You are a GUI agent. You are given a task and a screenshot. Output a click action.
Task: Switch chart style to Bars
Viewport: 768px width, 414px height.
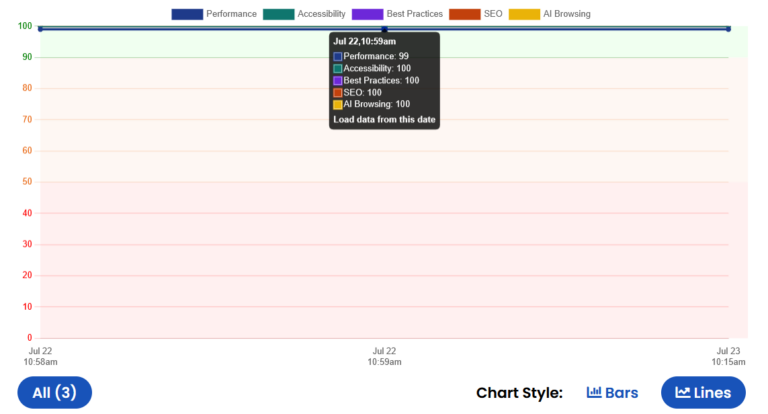612,392
